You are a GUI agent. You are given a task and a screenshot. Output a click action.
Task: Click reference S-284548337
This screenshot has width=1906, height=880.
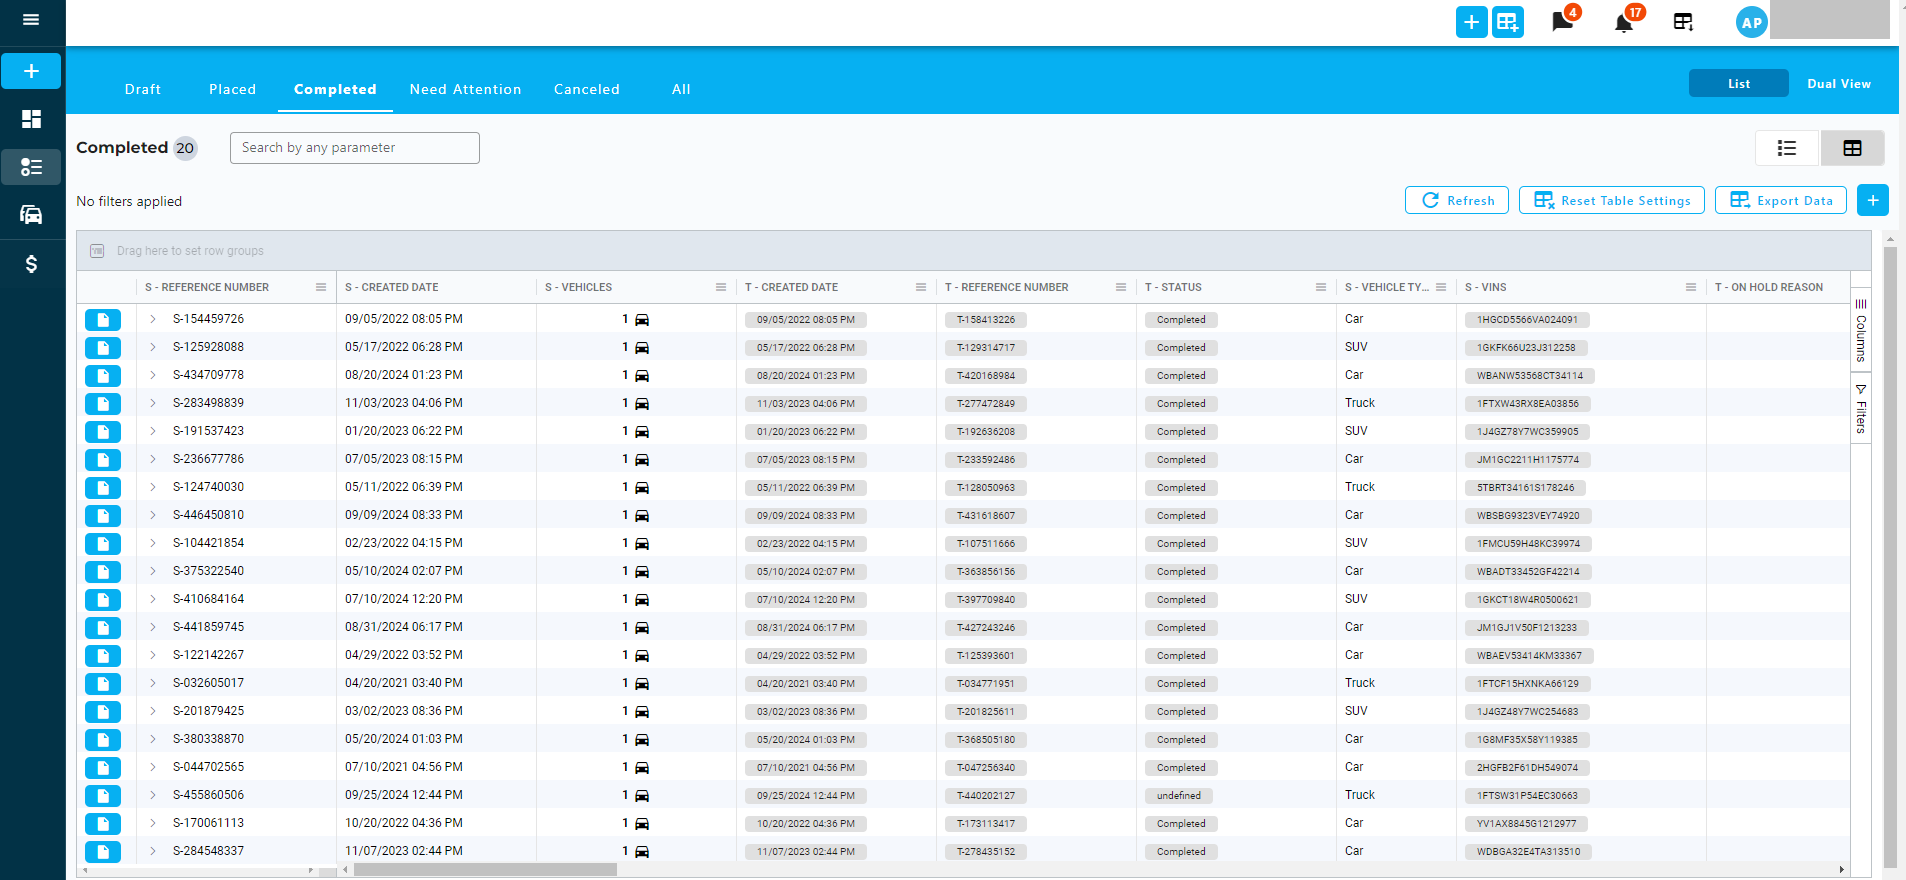(208, 851)
